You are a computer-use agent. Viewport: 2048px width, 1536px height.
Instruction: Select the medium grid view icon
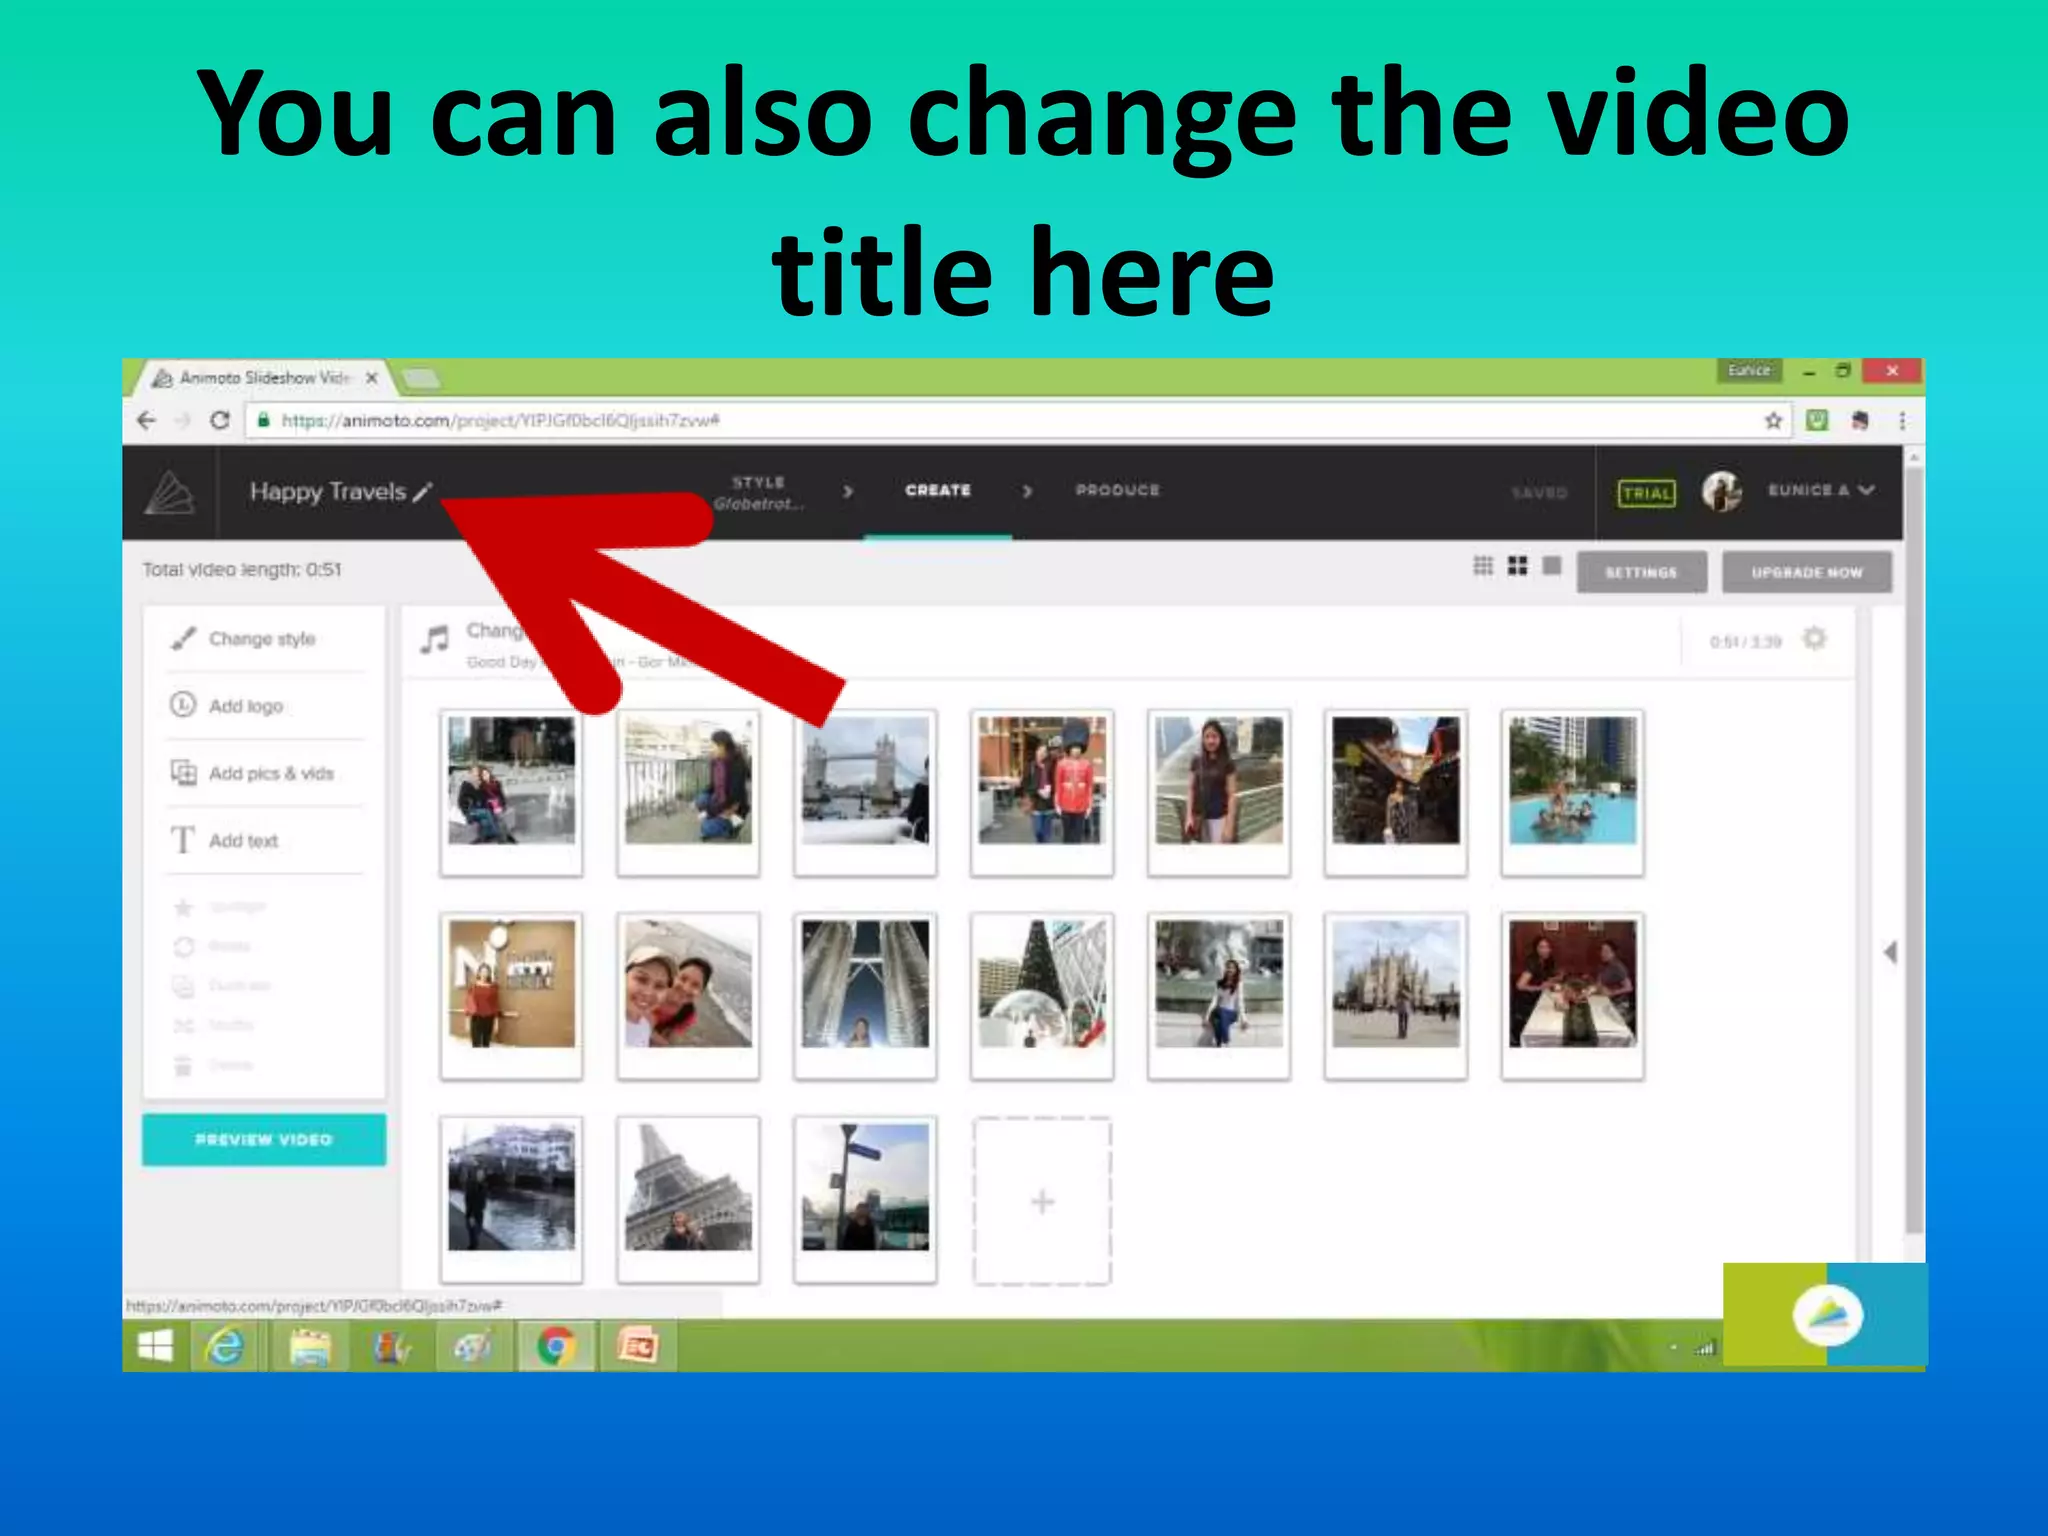[1517, 566]
